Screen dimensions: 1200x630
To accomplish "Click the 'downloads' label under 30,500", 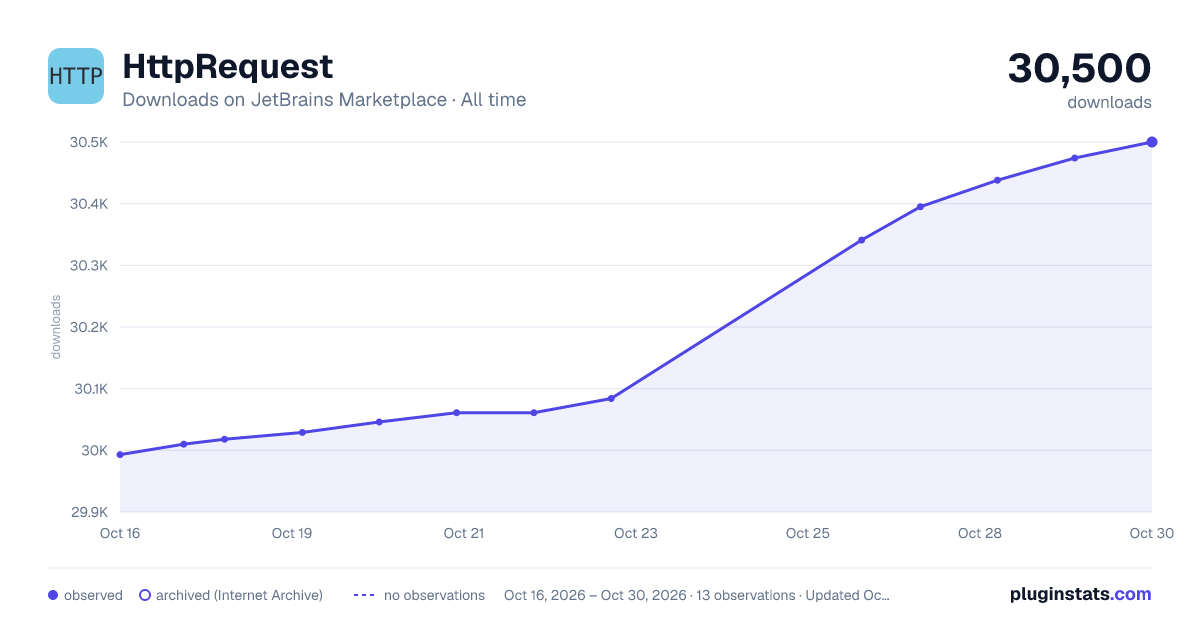I will (1109, 102).
